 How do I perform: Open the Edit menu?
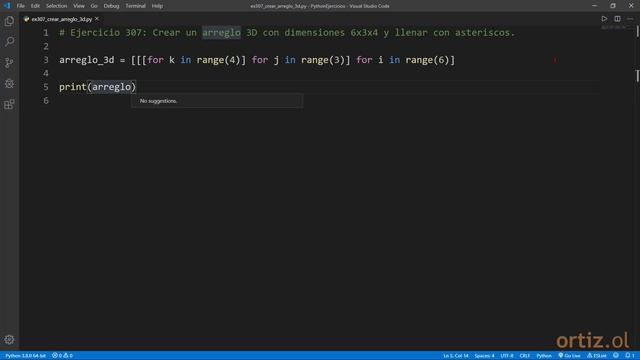[36, 6]
